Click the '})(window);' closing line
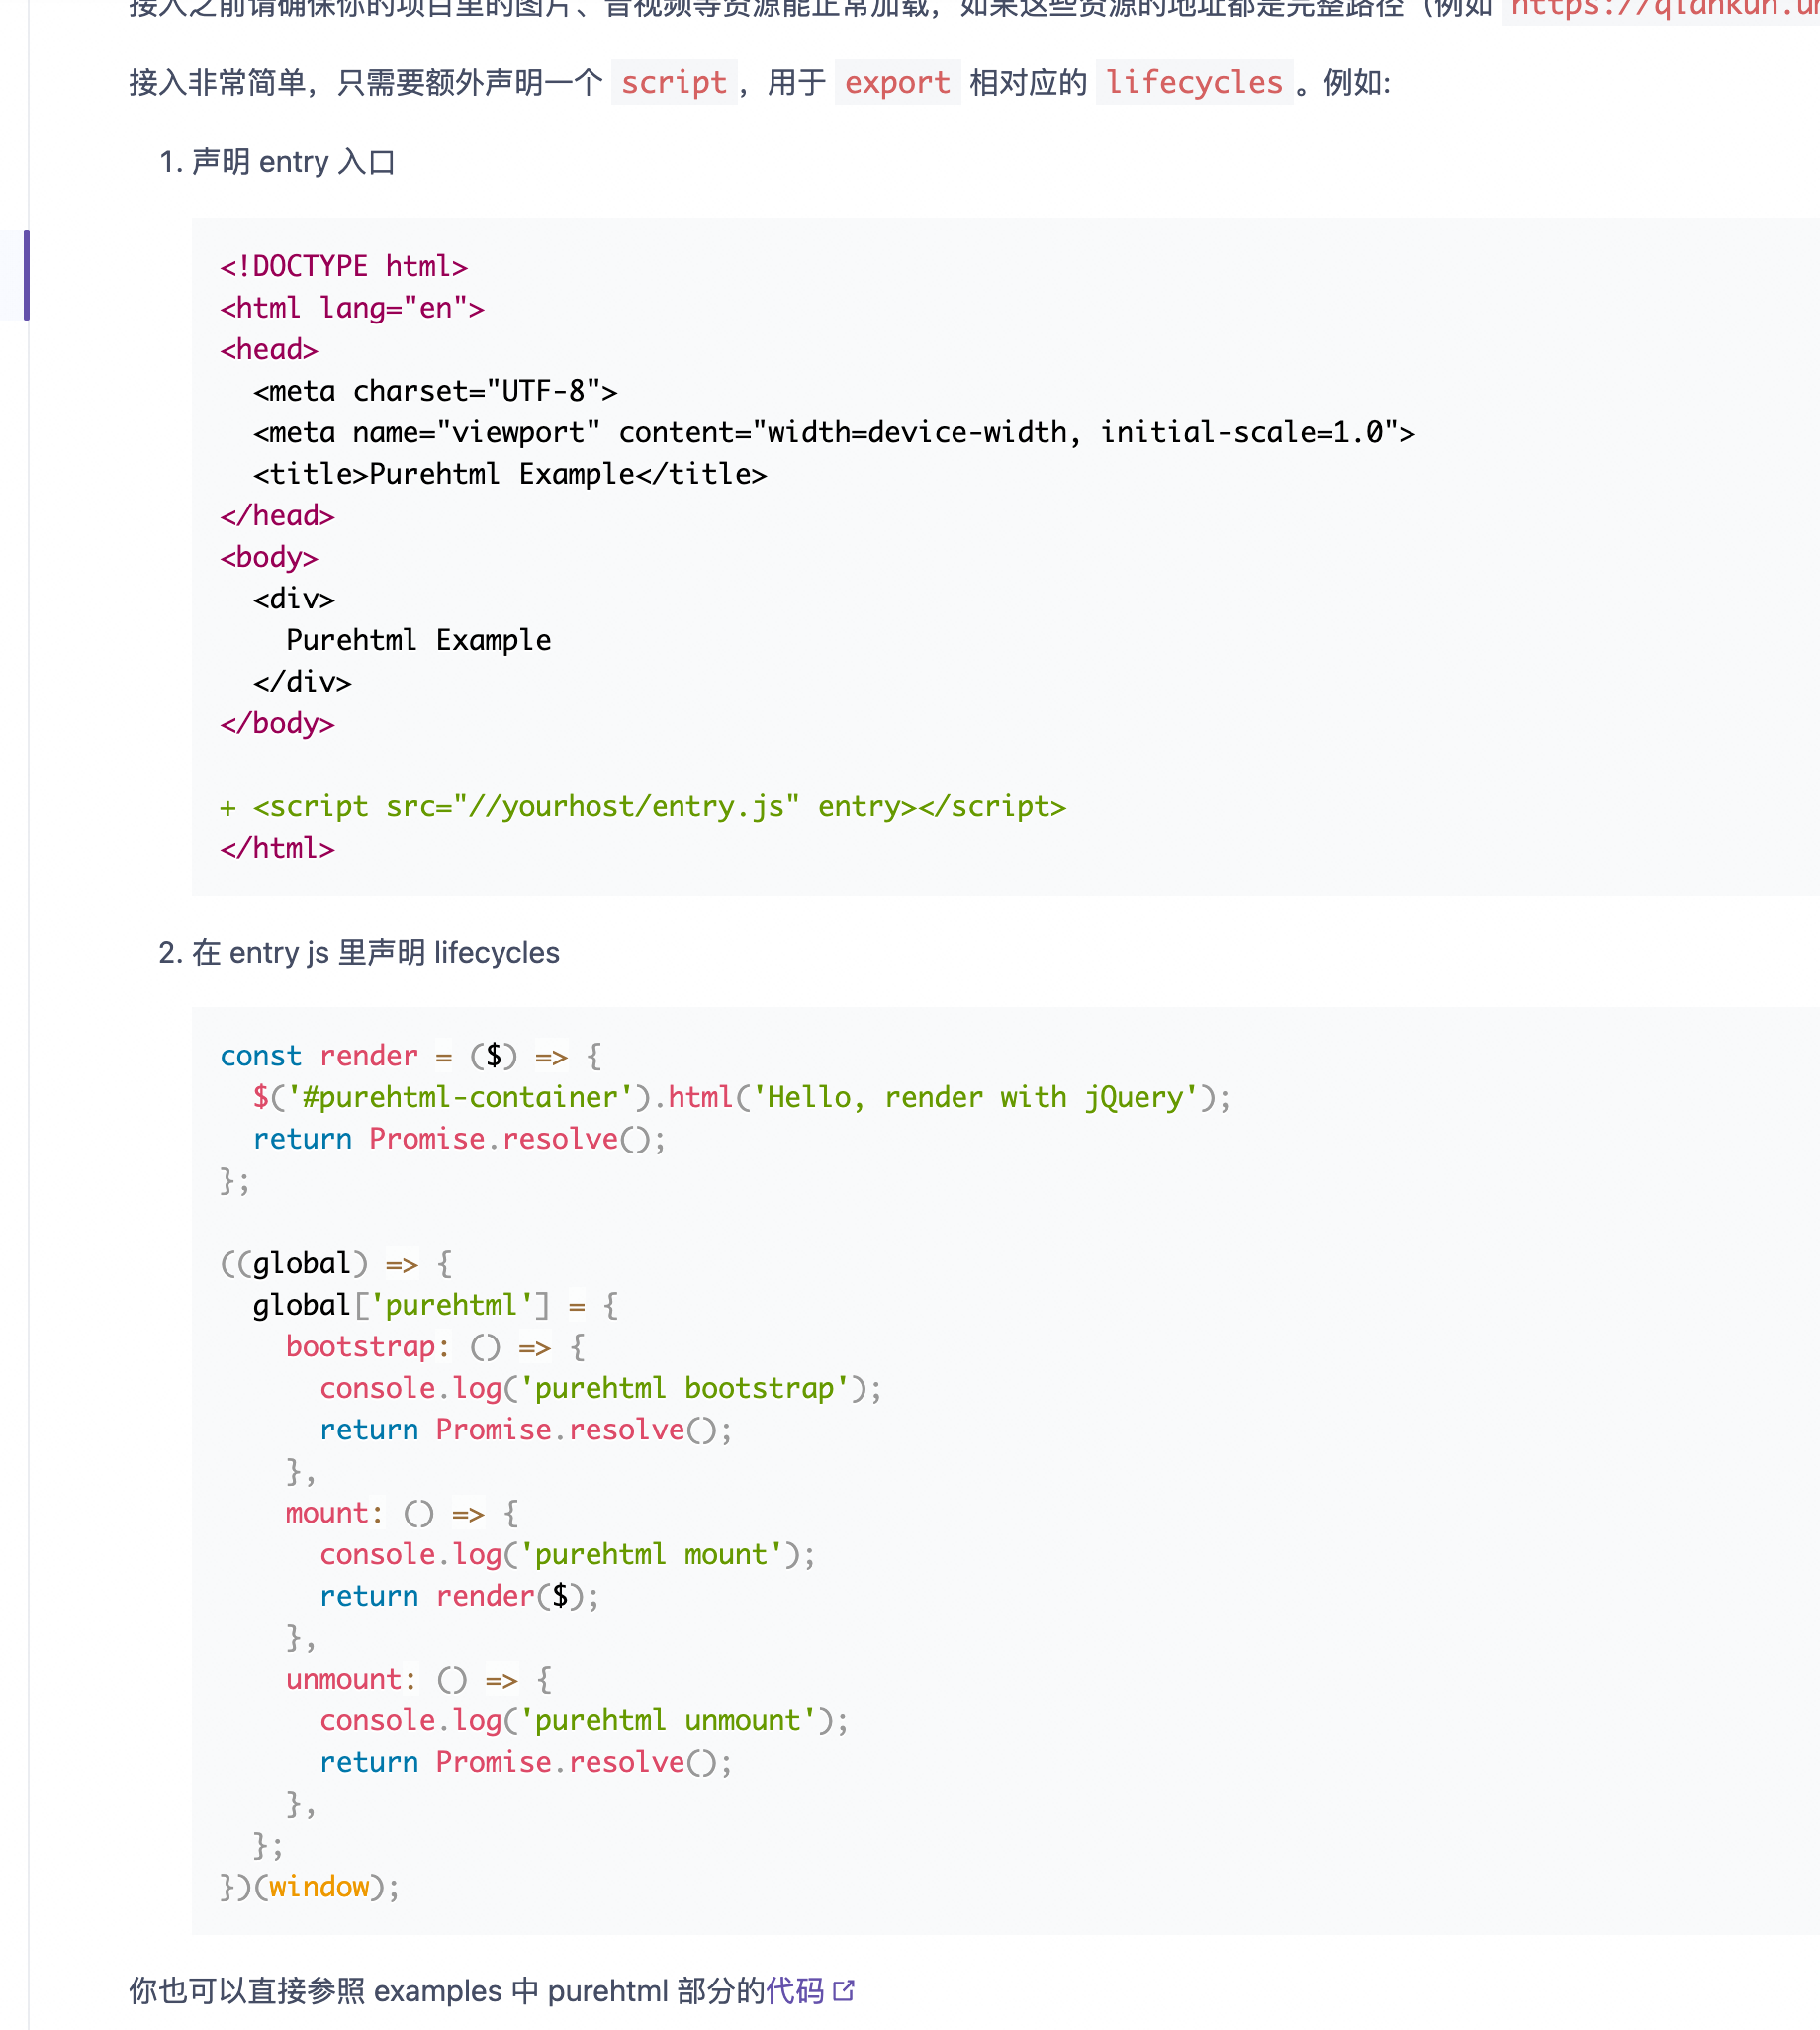Screen dimensions: 1820x2030 (x=310, y=1886)
